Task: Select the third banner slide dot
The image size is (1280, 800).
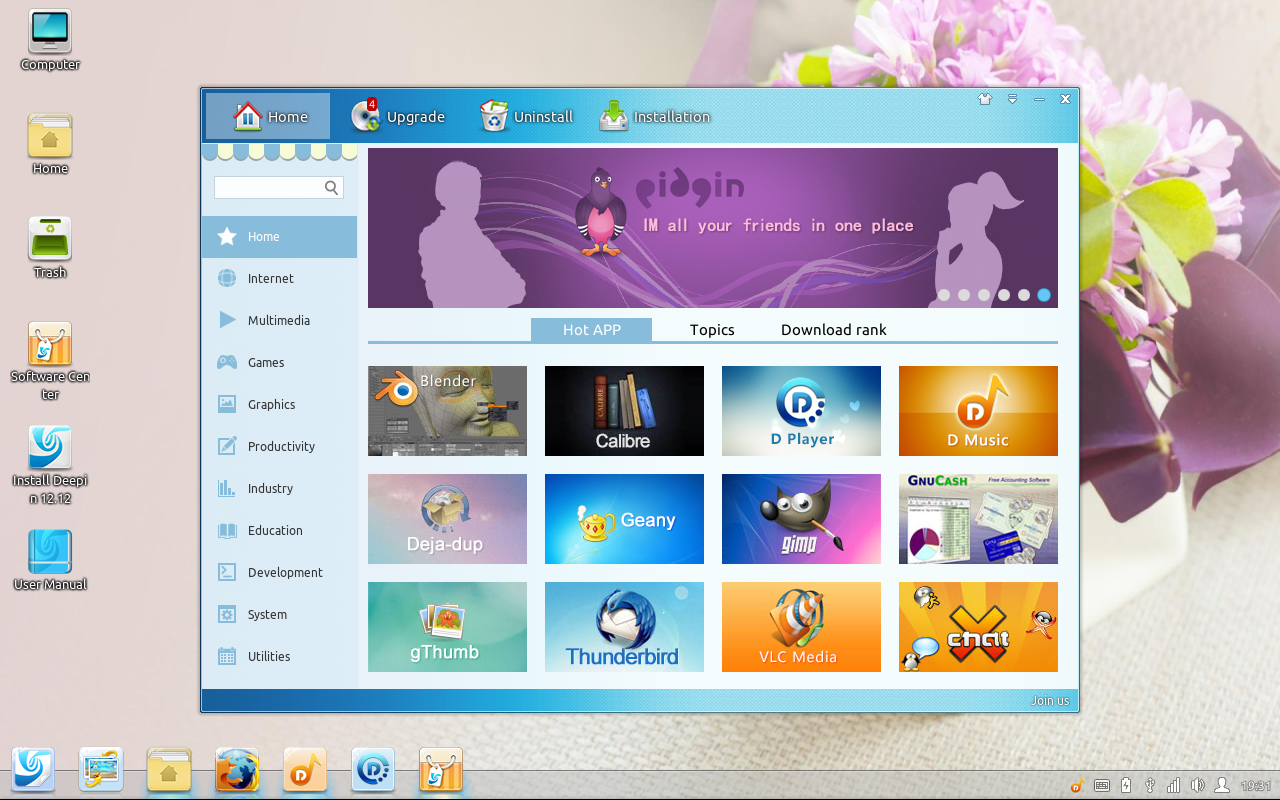Action: click(x=984, y=295)
